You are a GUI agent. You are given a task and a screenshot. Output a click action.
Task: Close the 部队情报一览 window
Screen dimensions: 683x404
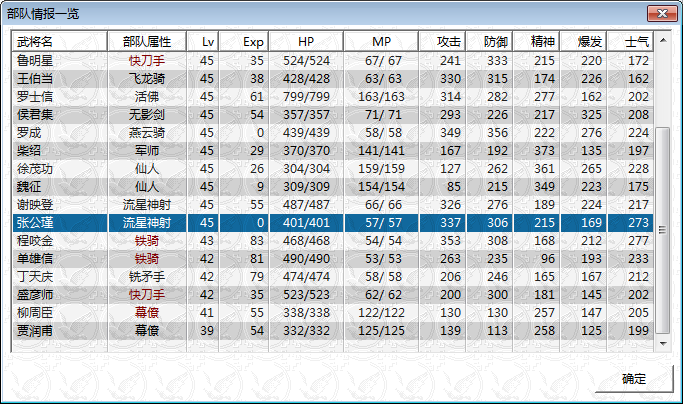click(x=662, y=14)
